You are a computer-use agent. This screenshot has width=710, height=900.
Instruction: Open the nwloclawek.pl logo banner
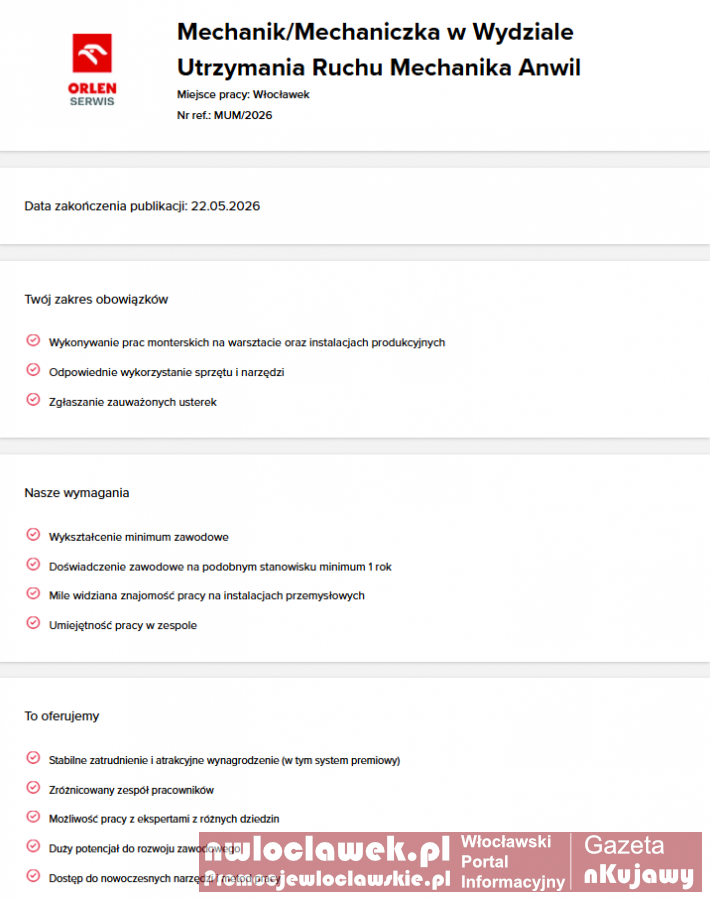click(x=325, y=862)
